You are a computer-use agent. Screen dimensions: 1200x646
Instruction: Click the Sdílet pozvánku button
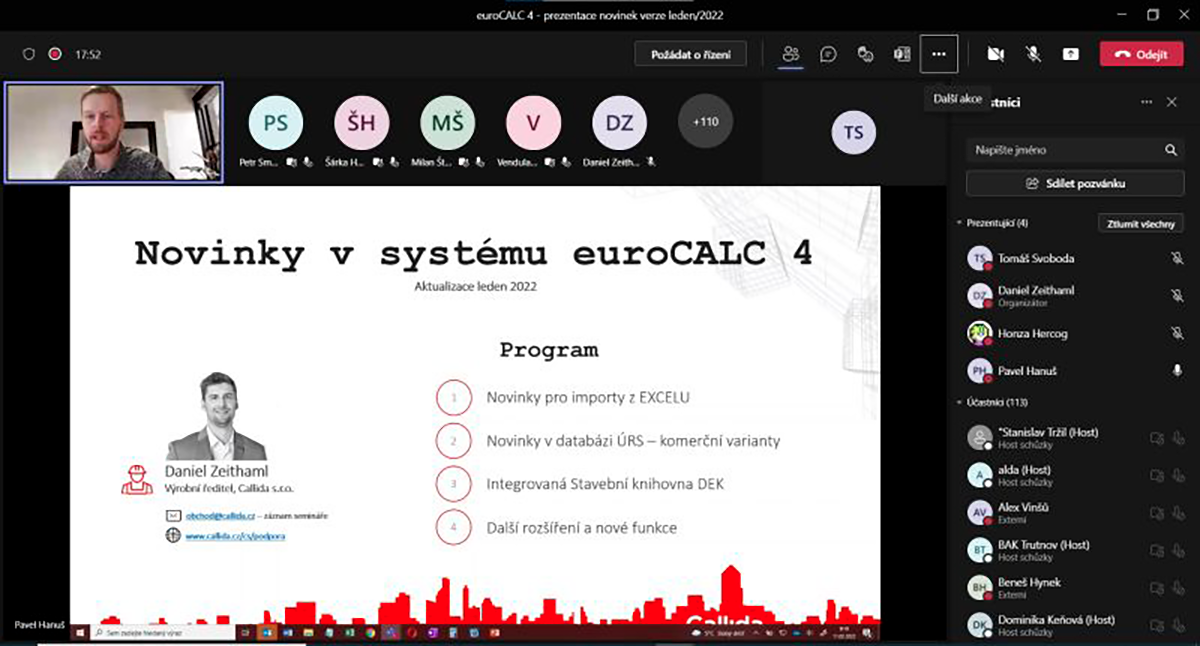(1075, 184)
